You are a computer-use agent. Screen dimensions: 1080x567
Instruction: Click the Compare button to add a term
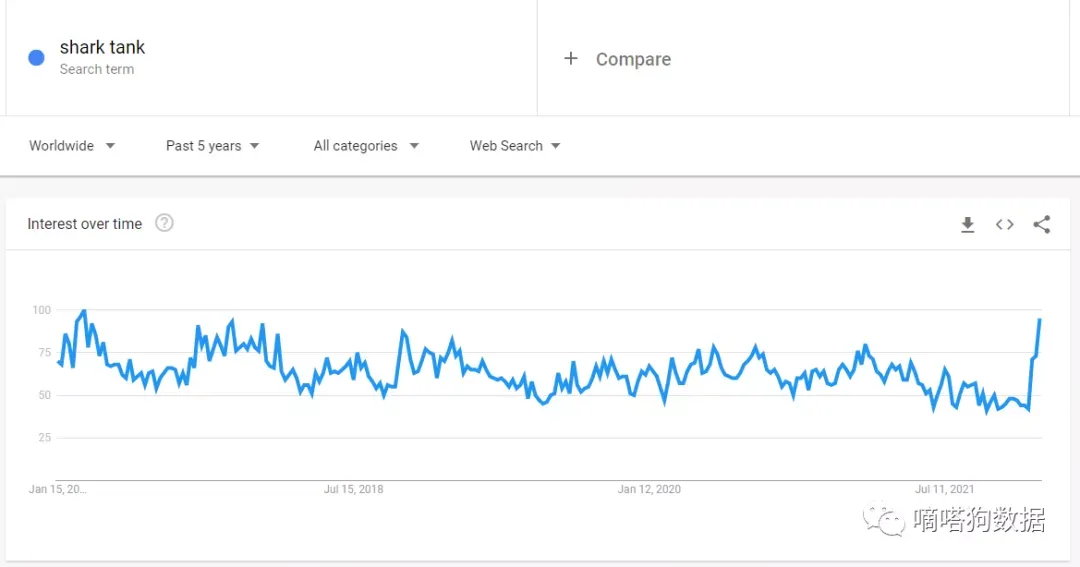[x=633, y=59]
